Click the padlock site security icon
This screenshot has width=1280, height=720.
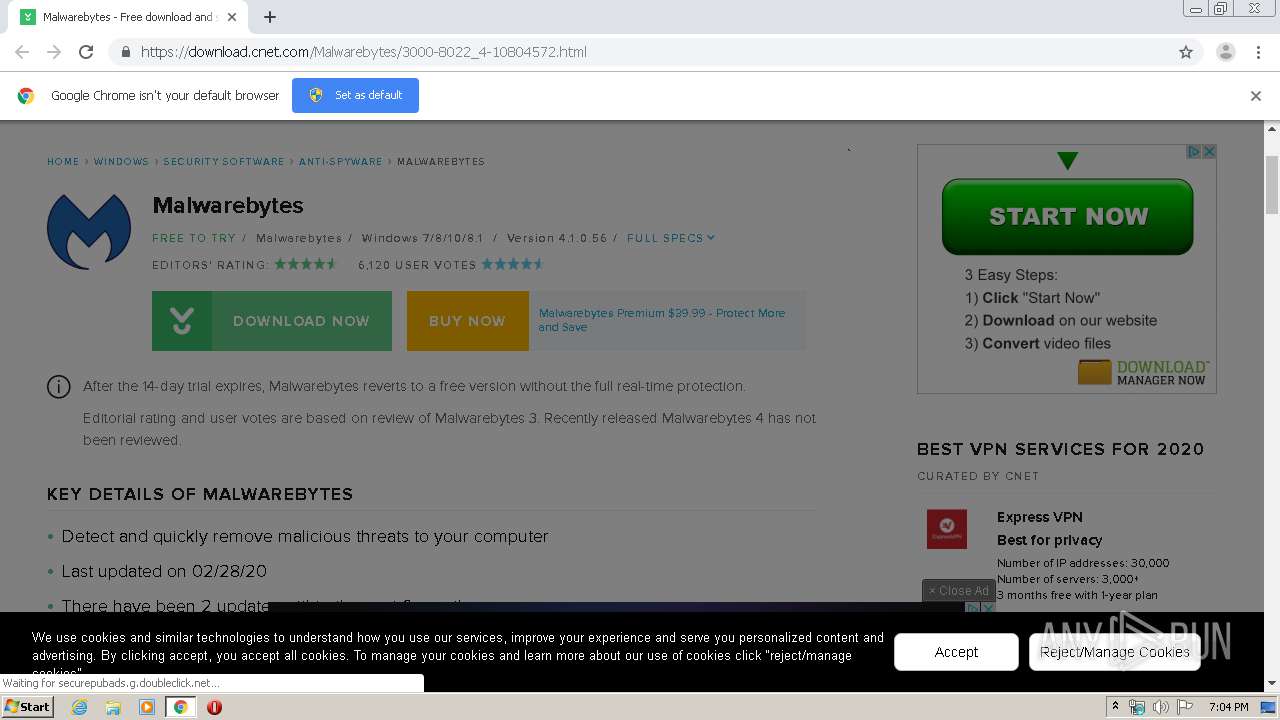[125, 52]
